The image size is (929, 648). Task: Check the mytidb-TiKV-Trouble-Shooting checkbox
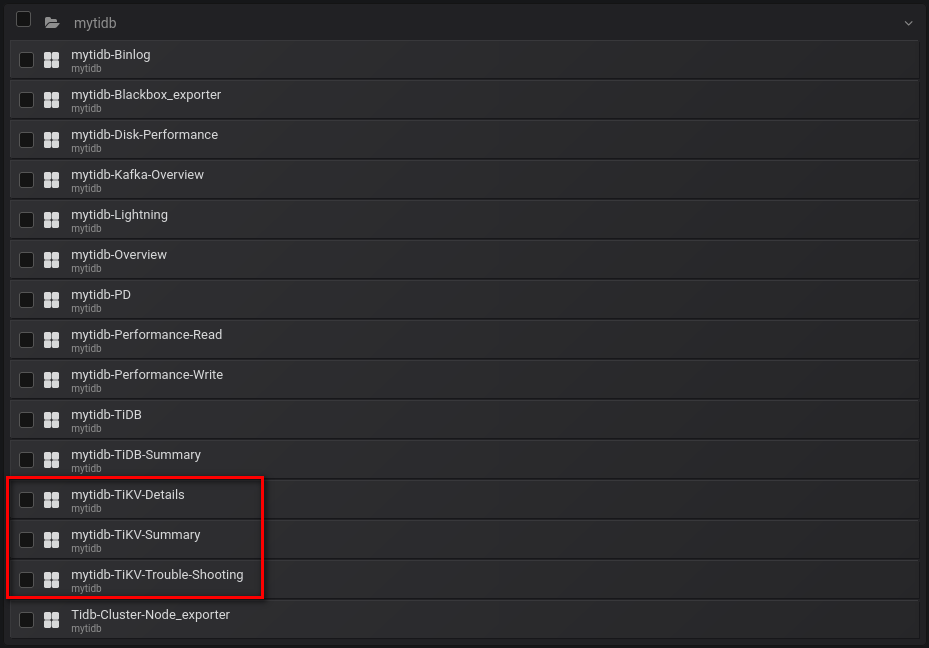click(27, 579)
